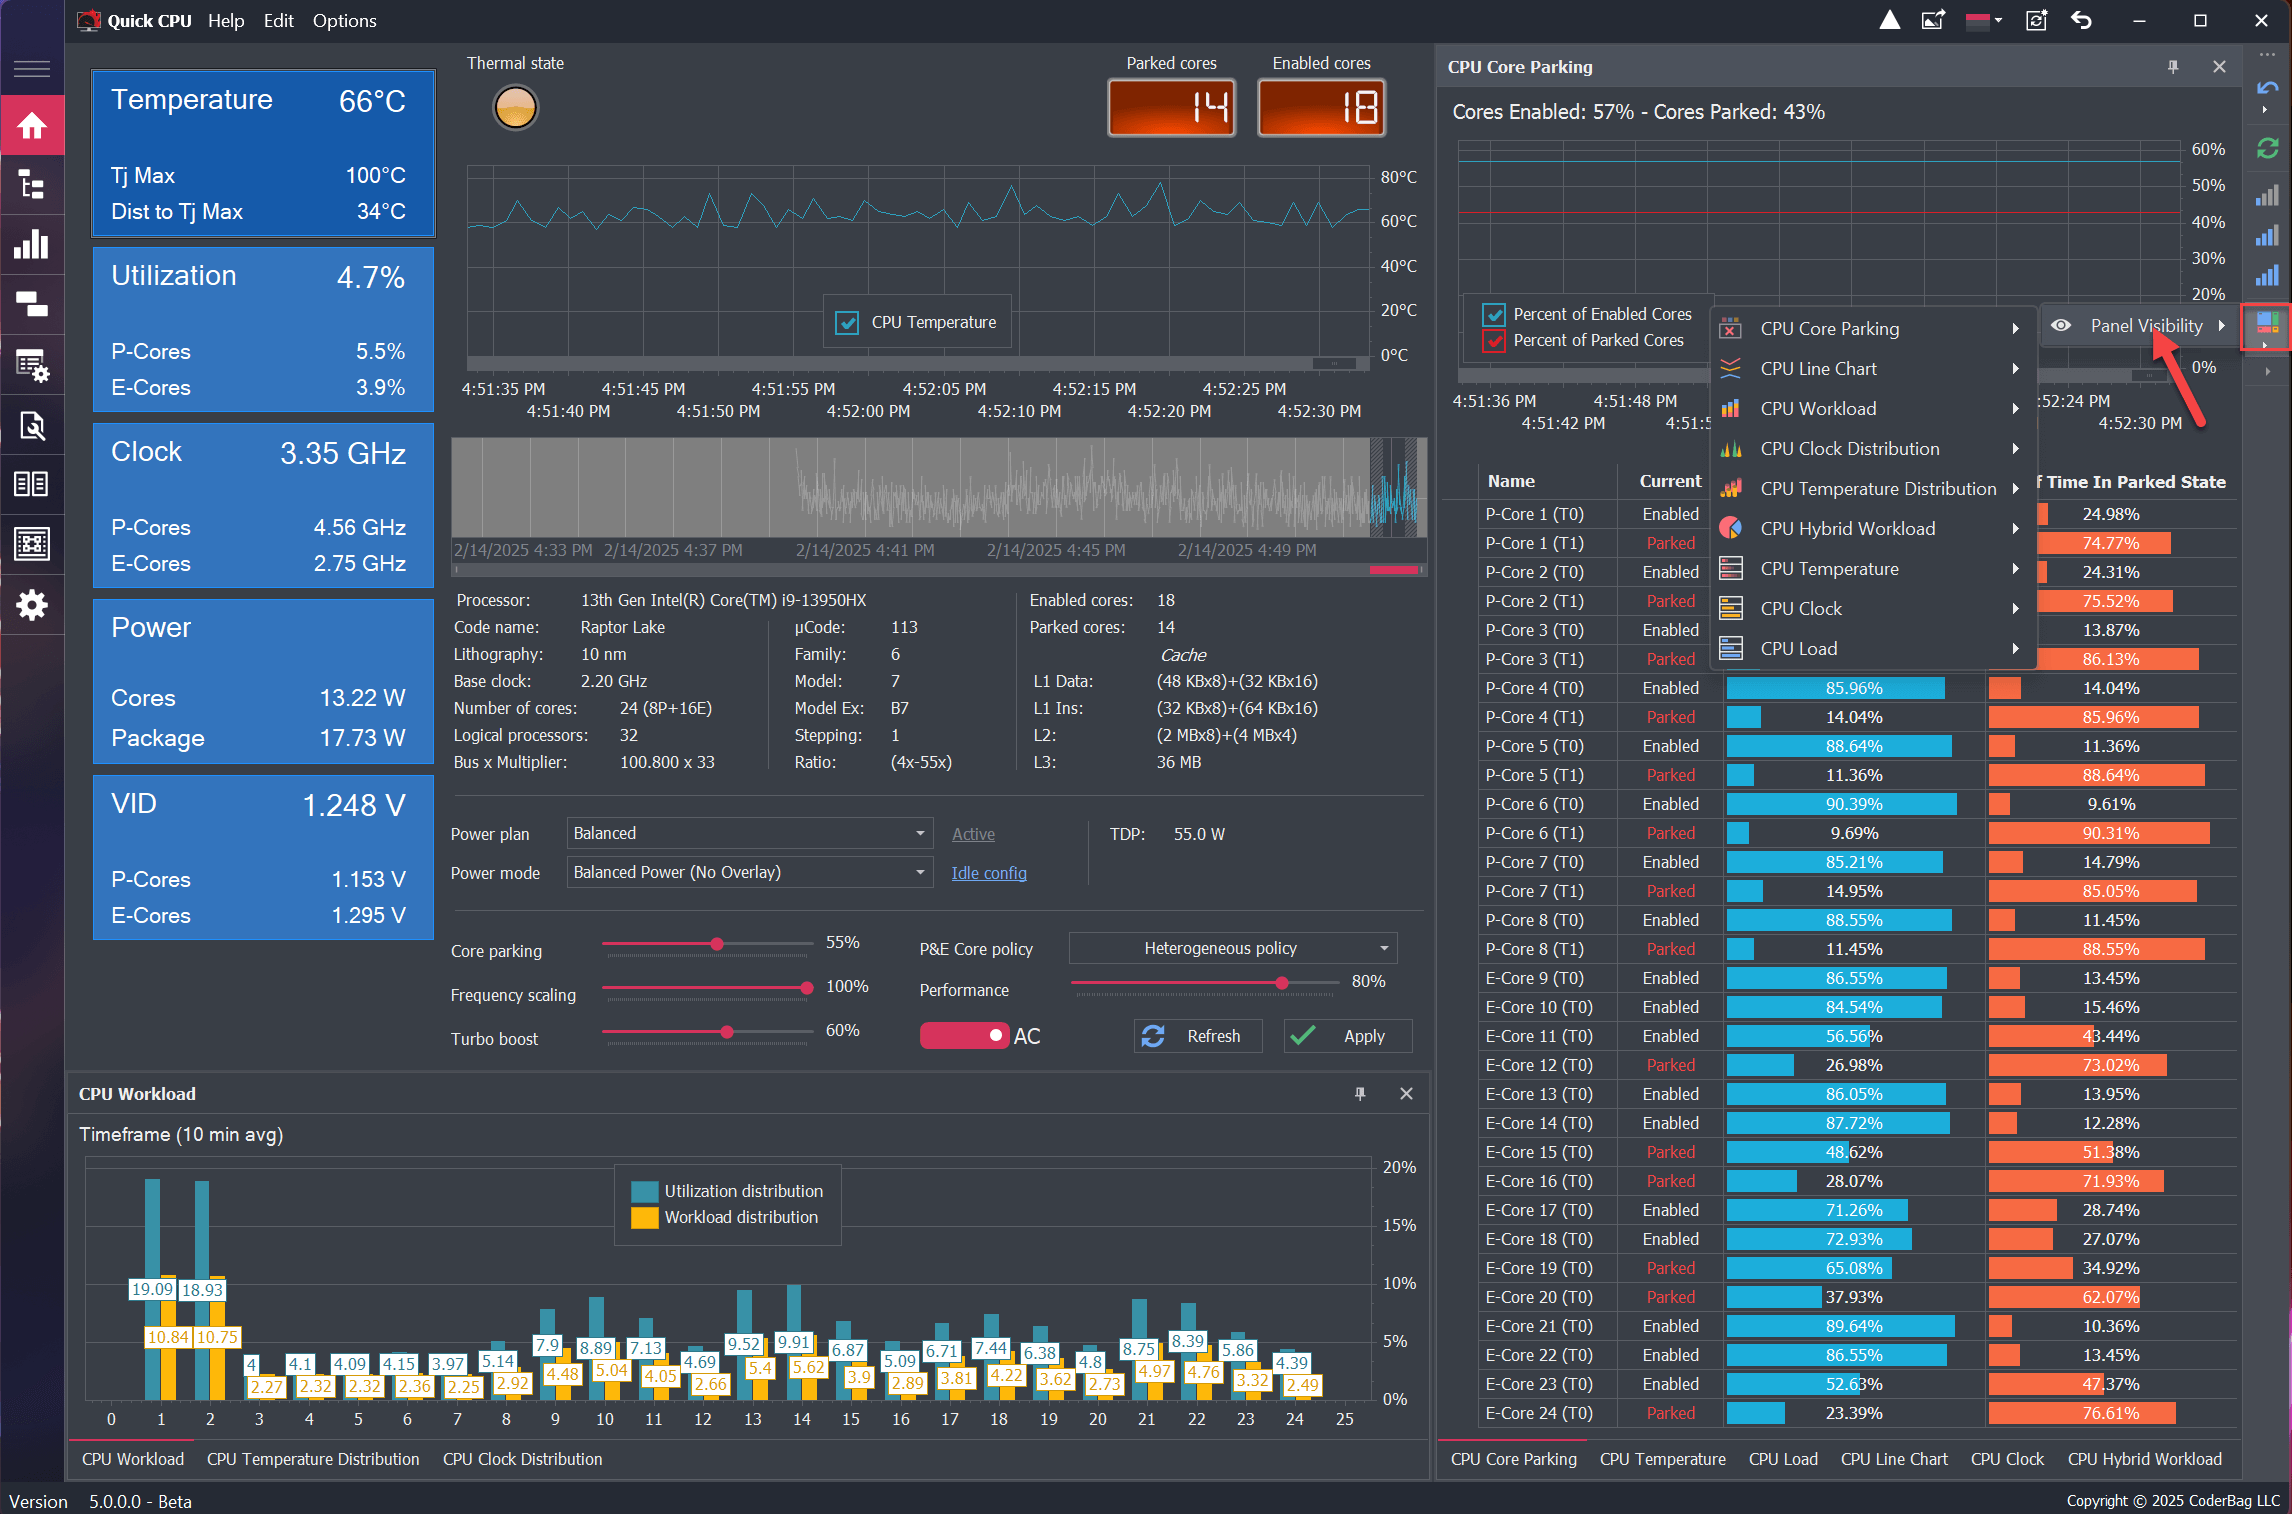Switch to the CPU Temperature Distribution bottom tab

click(313, 1459)
